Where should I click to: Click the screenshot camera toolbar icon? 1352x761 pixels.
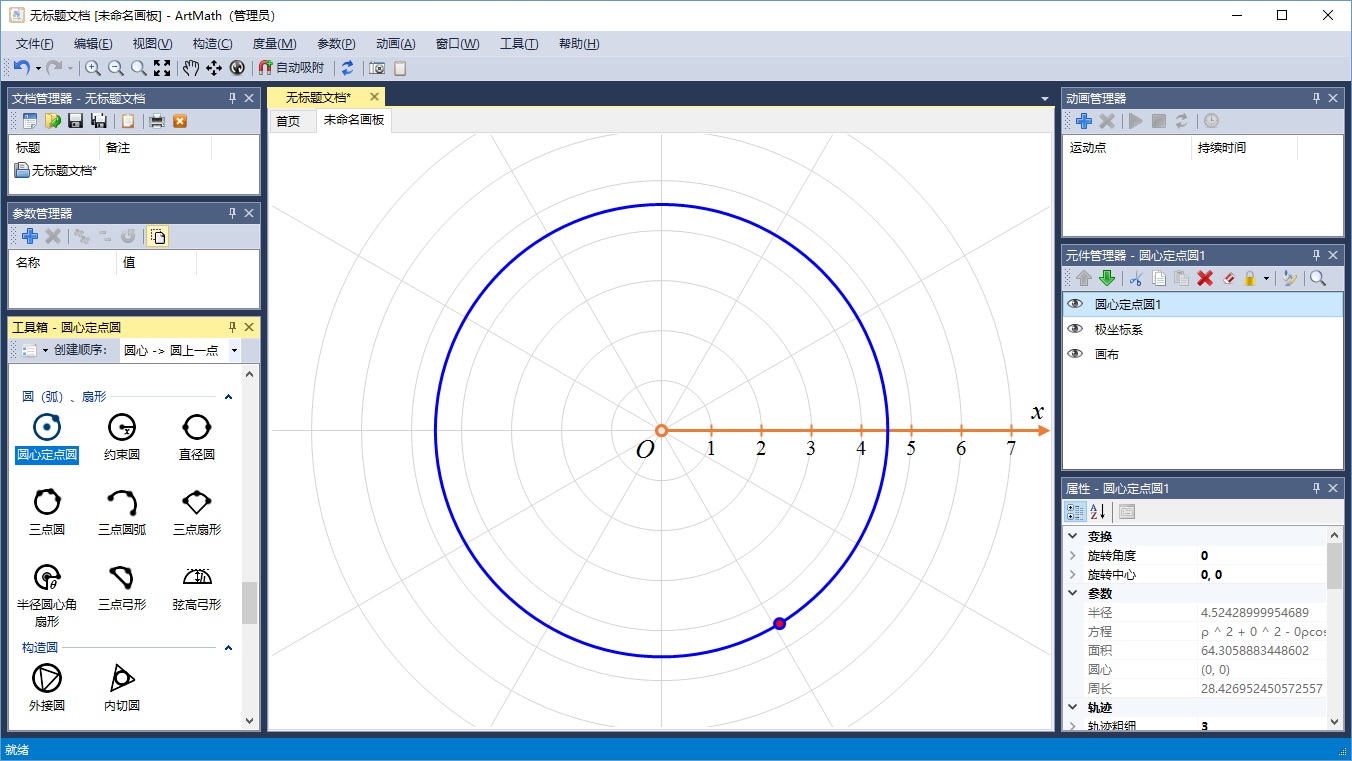(x=377, y=68)
